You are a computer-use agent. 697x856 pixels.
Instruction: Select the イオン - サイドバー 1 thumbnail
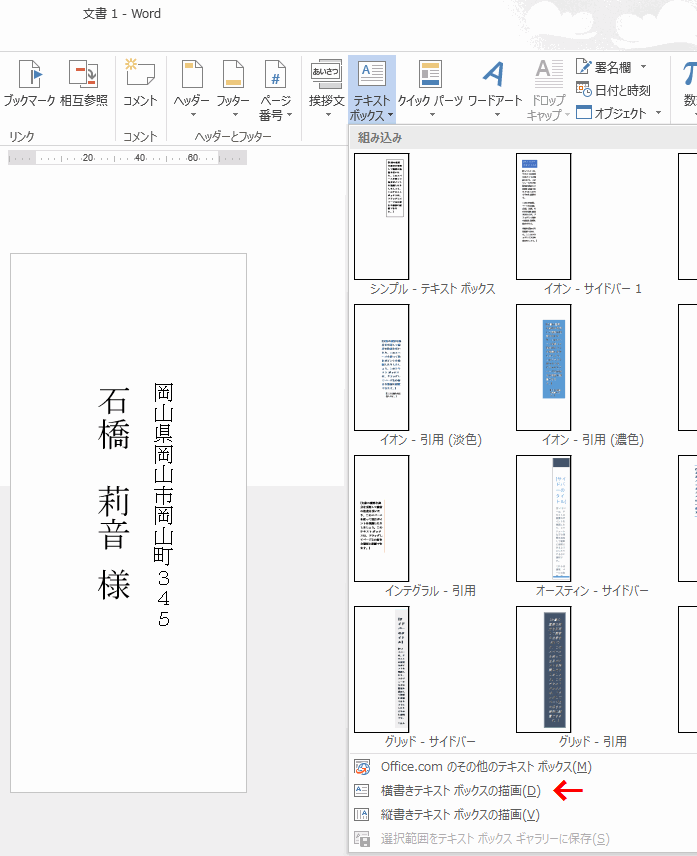[544, 216]
